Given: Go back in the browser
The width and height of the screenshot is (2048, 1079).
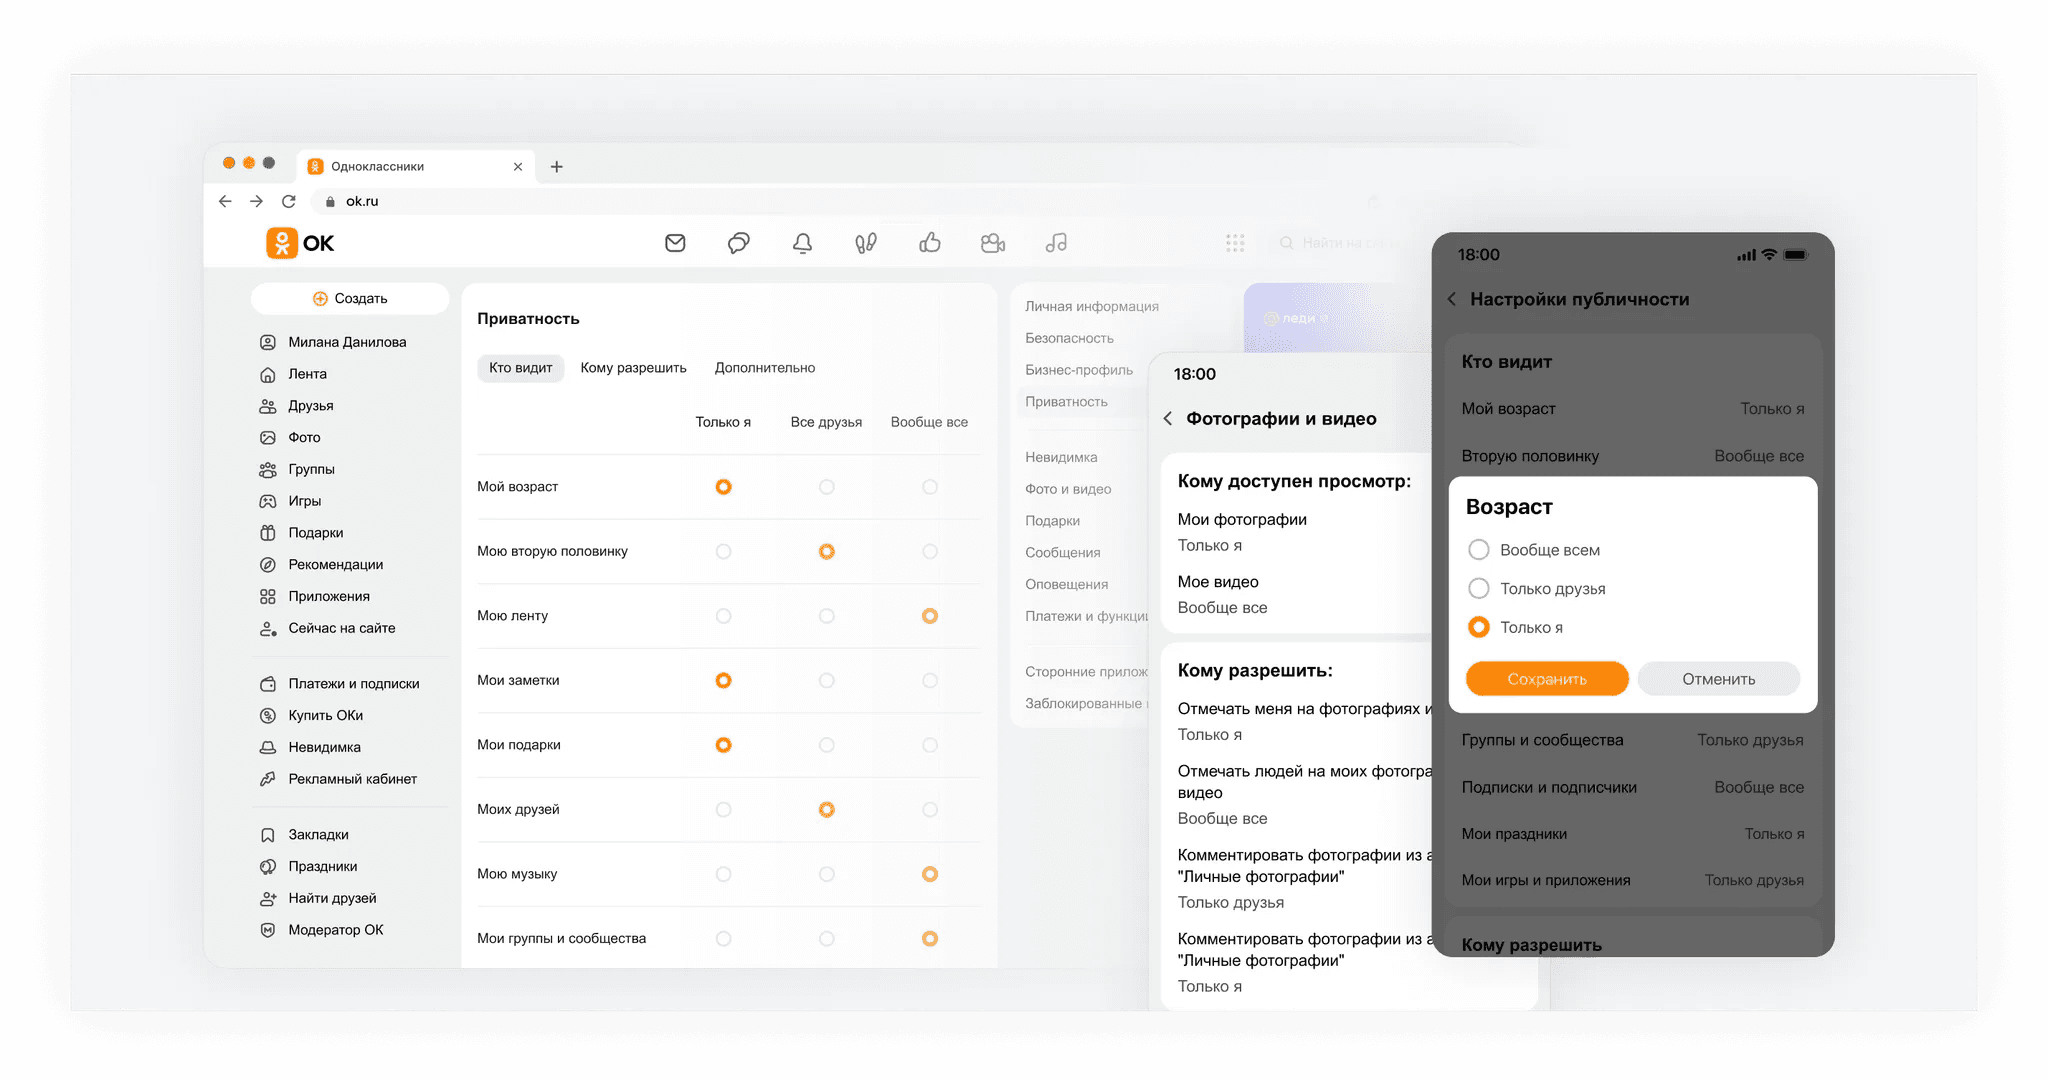Looking at the screenshot, I should pos(225,201).
